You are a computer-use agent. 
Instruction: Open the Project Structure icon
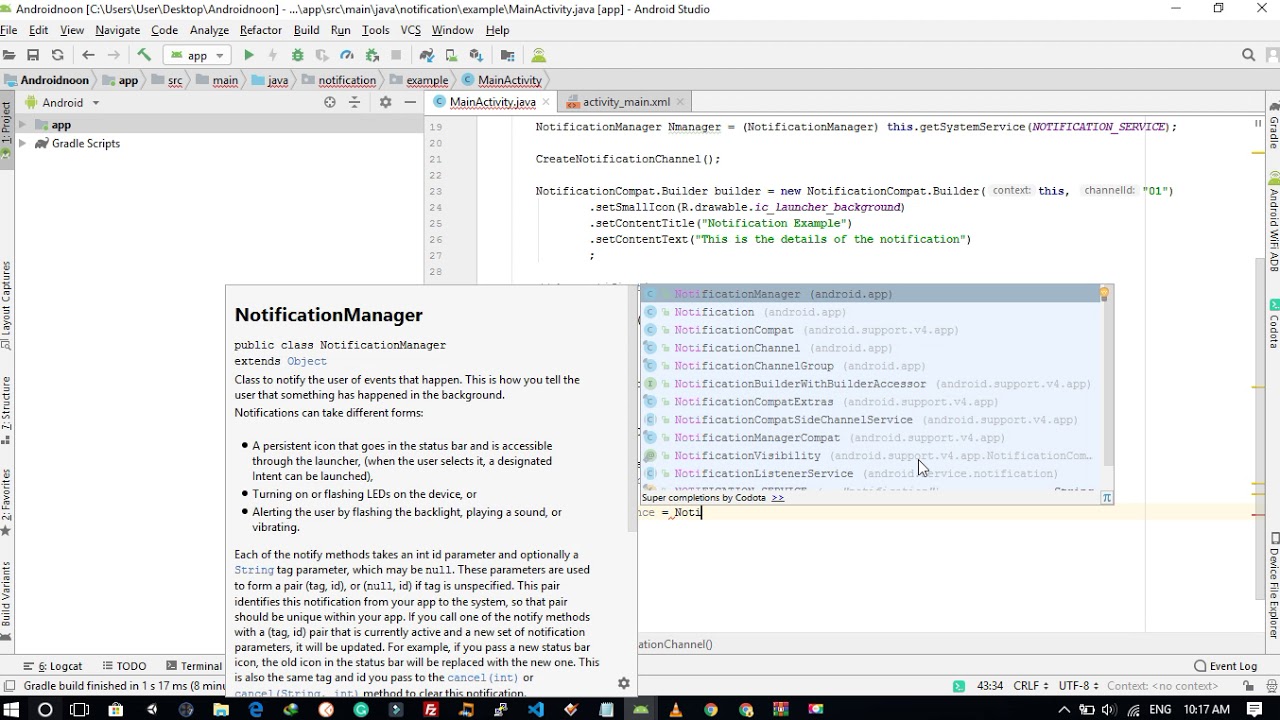[507, 56]
